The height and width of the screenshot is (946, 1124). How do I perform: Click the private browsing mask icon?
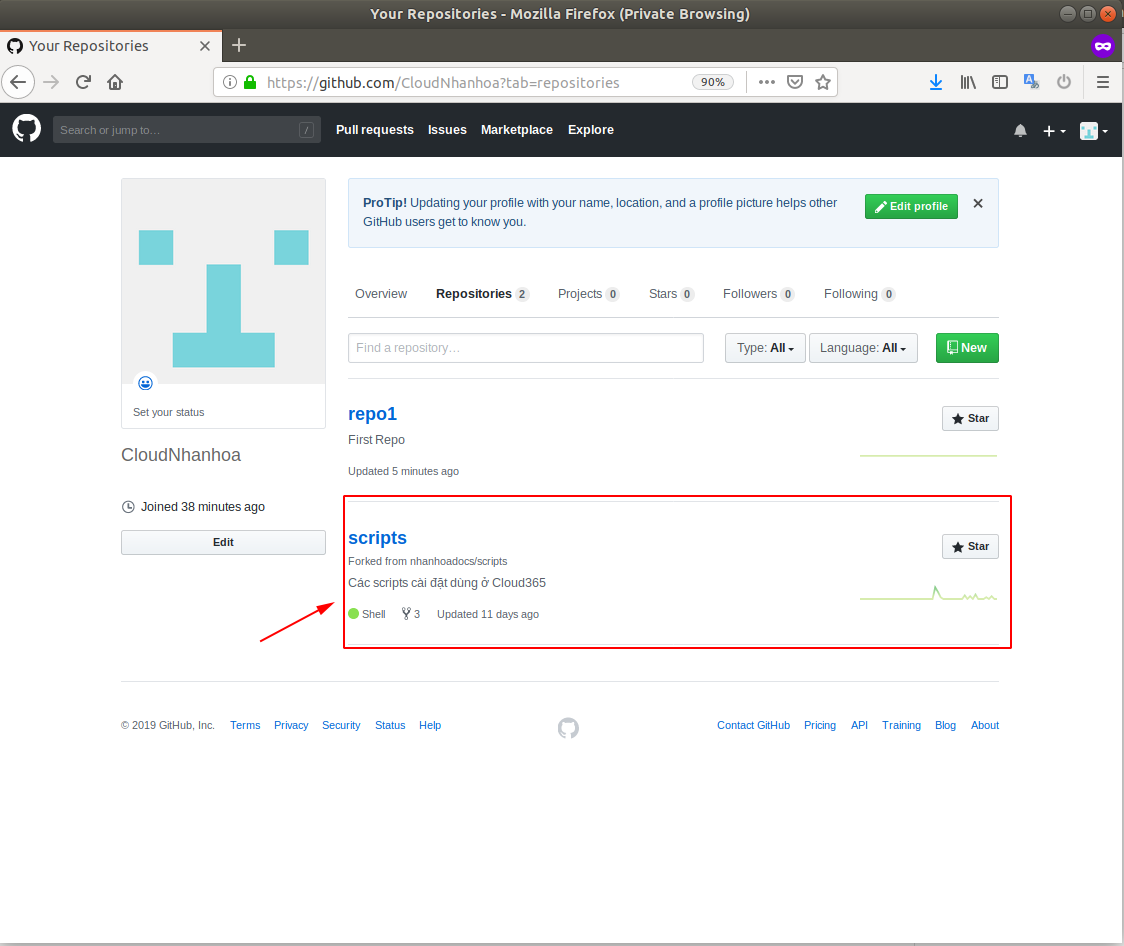click(1102, 46)
